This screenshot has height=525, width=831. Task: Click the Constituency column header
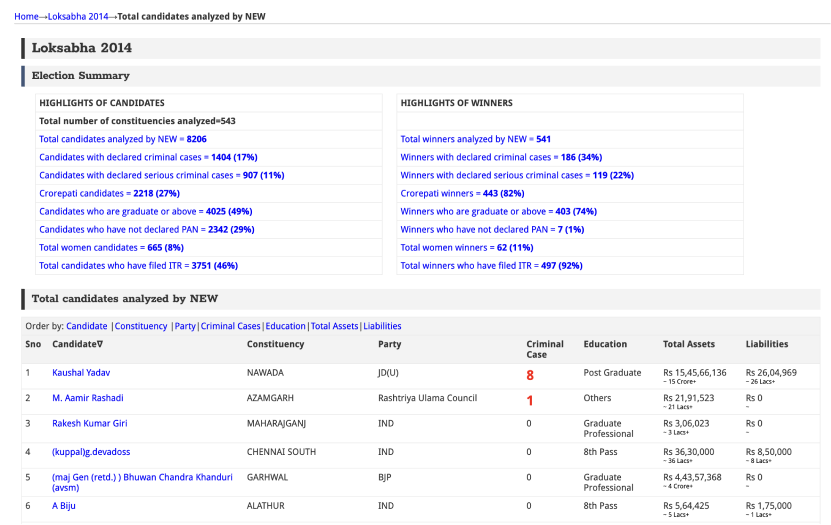276,344
